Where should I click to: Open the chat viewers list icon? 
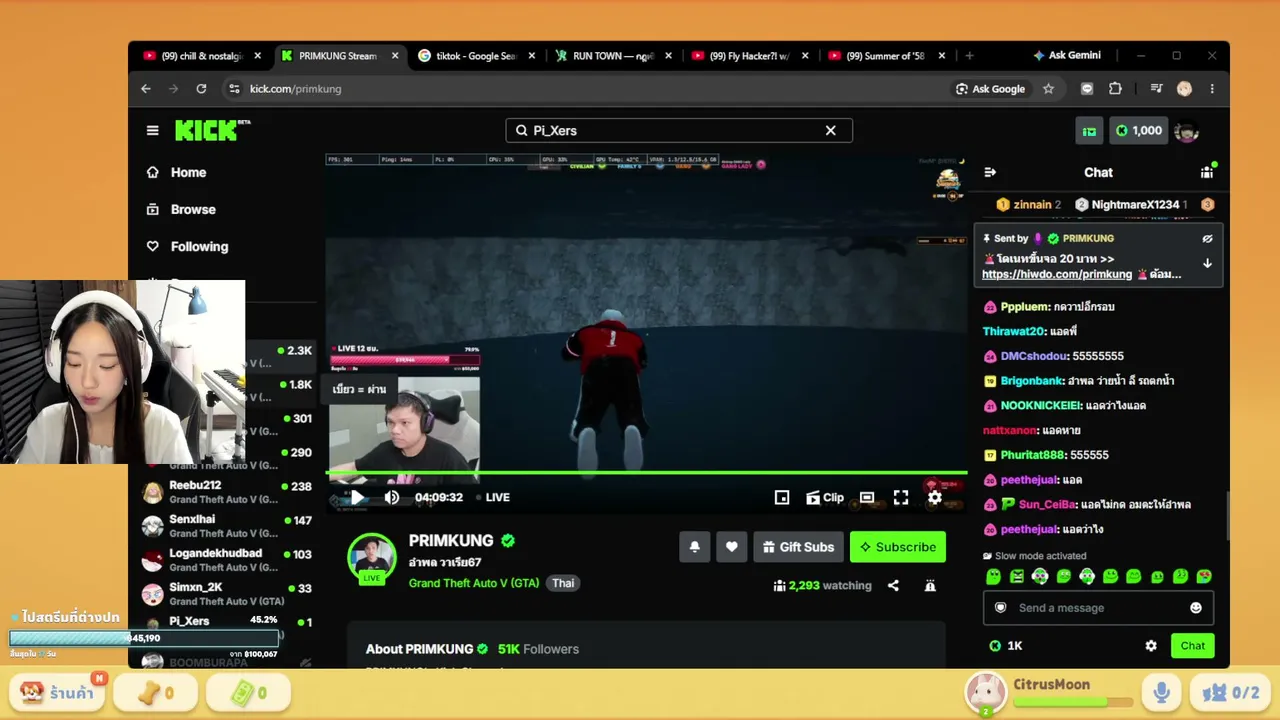1207,172
